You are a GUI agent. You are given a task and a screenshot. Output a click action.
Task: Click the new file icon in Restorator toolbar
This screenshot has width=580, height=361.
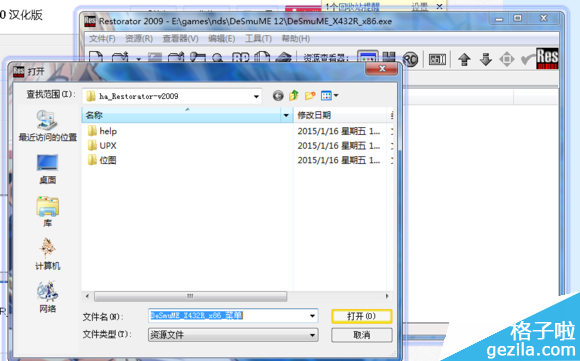tap(96, 57)
